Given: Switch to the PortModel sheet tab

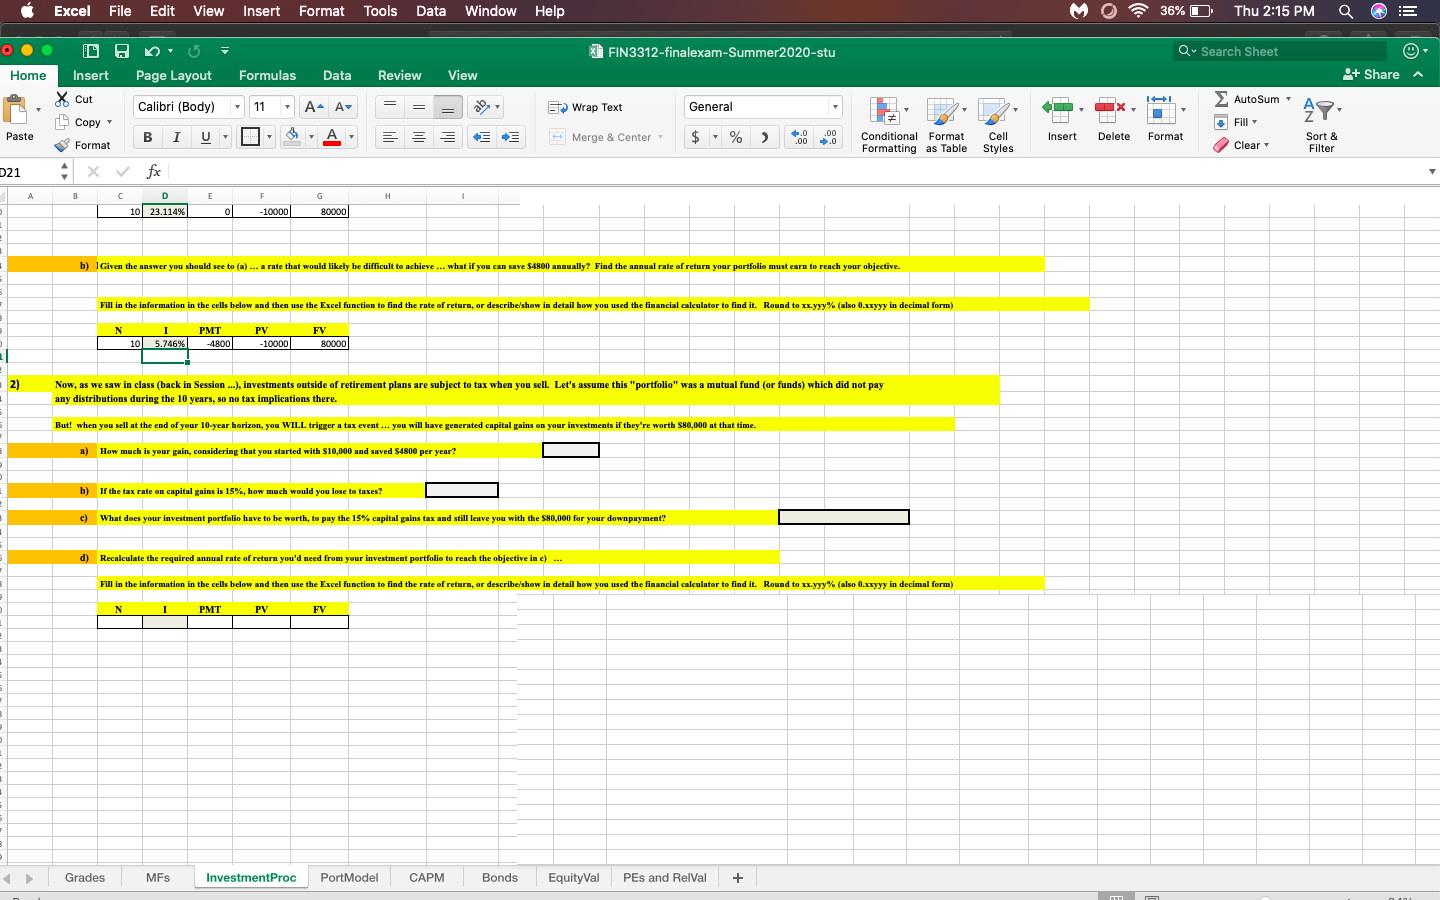Looking at the screenshot, I should [349, 878].
